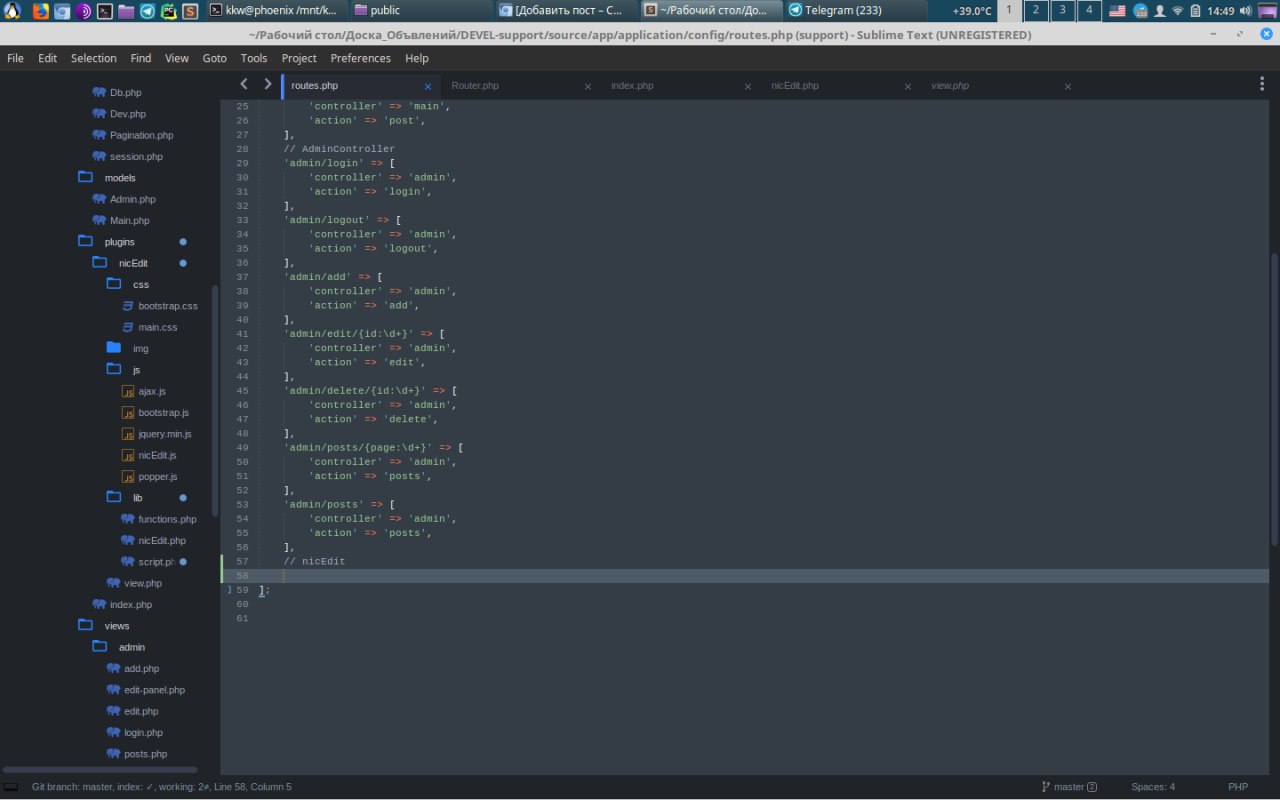Launch Chromium from the taskbar

click(x=62, y=11)
